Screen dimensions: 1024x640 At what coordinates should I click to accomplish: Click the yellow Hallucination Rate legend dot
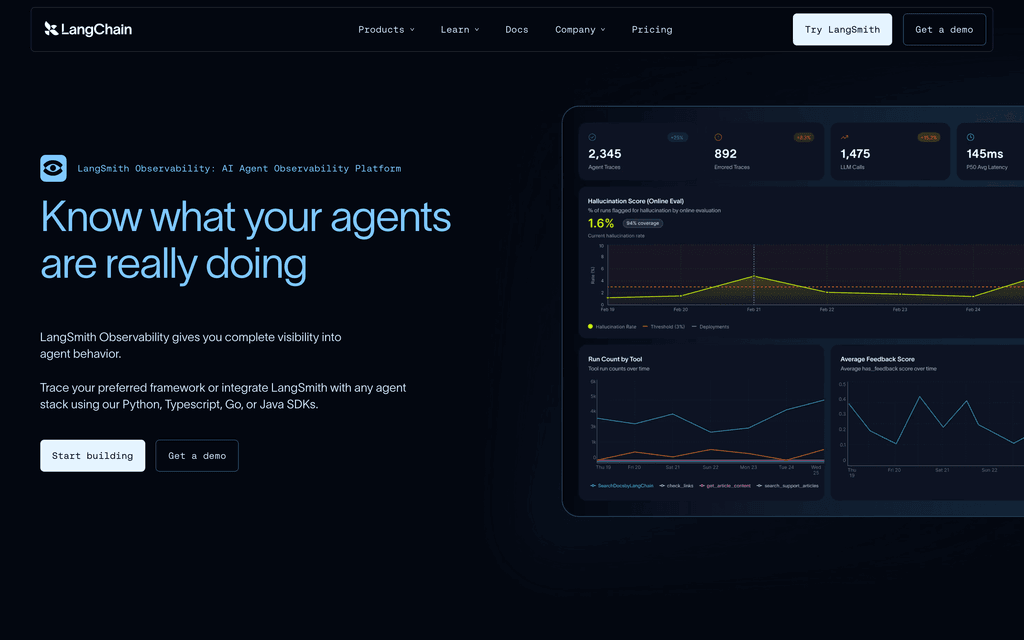click(590, 327)
